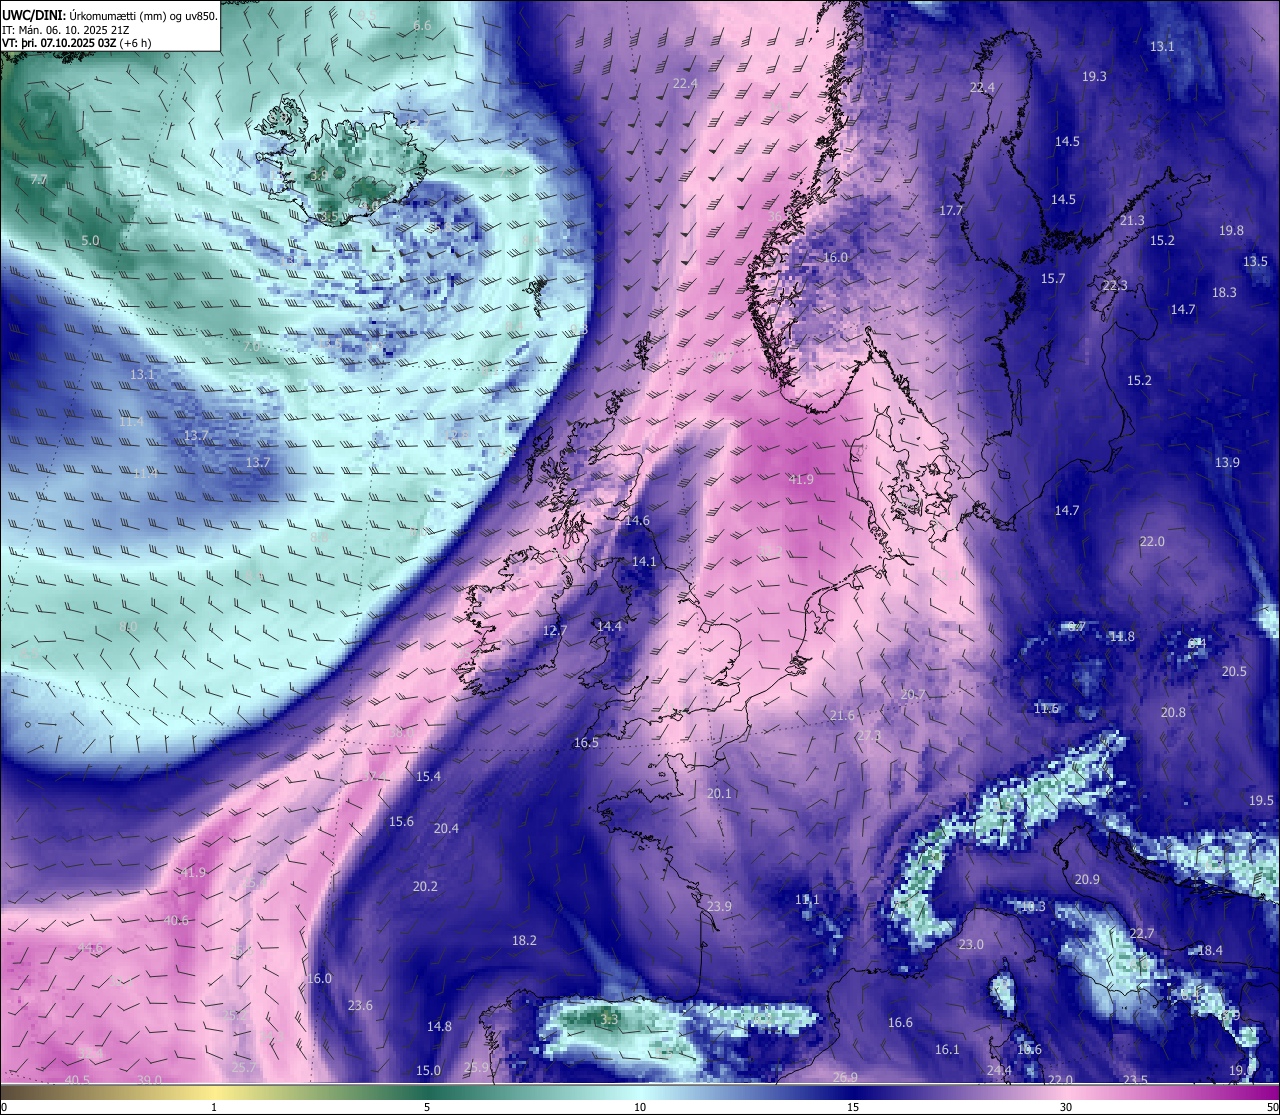Screen dimensions: 1280x1115
Task: Click the map value '23.5'
Action: [x=1135, y=1081]
